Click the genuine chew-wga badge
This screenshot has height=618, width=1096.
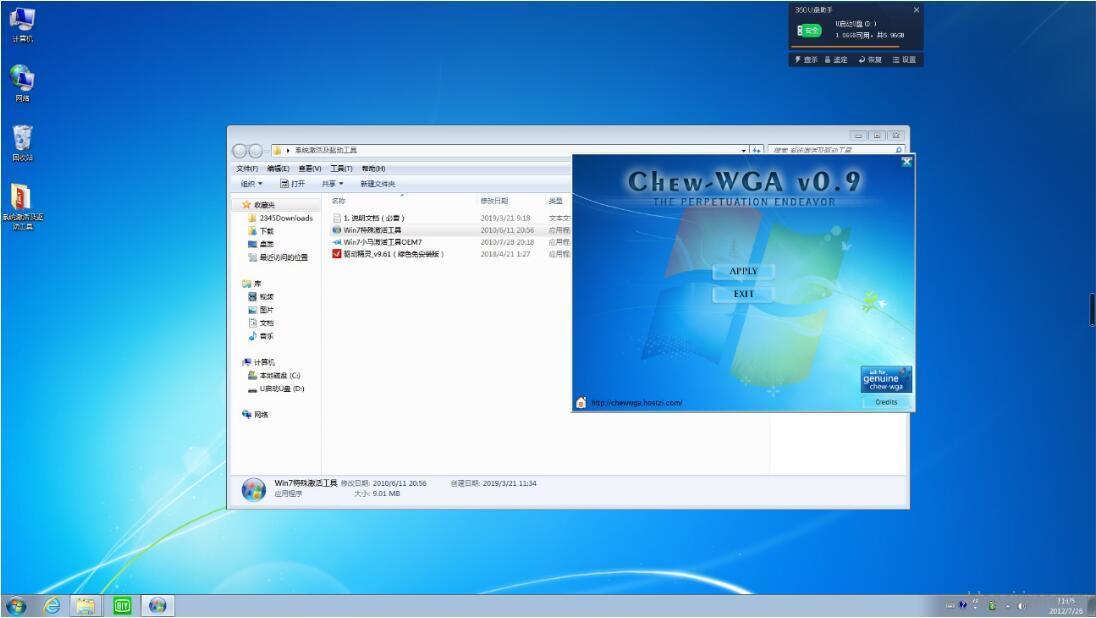[886, 380]
